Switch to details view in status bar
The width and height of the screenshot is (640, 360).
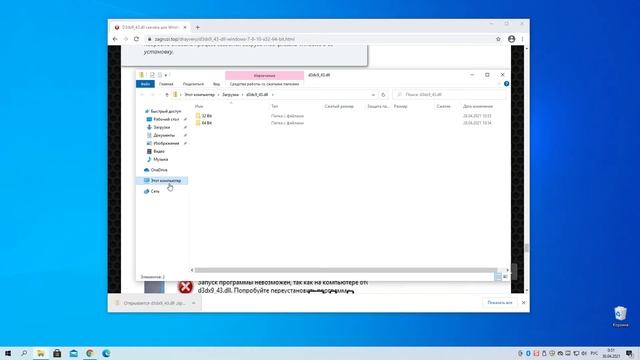point(498,277)
